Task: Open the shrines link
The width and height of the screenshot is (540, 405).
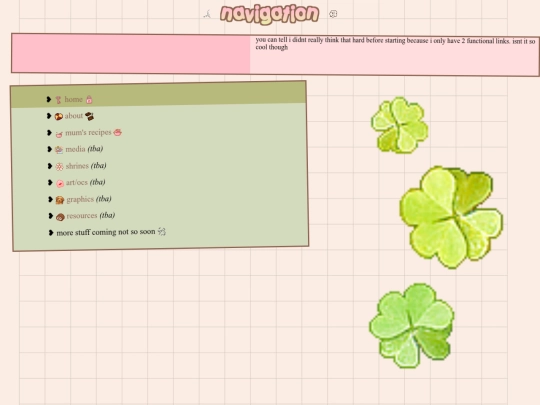Action: pyautogui.click(x=77, y=166)
